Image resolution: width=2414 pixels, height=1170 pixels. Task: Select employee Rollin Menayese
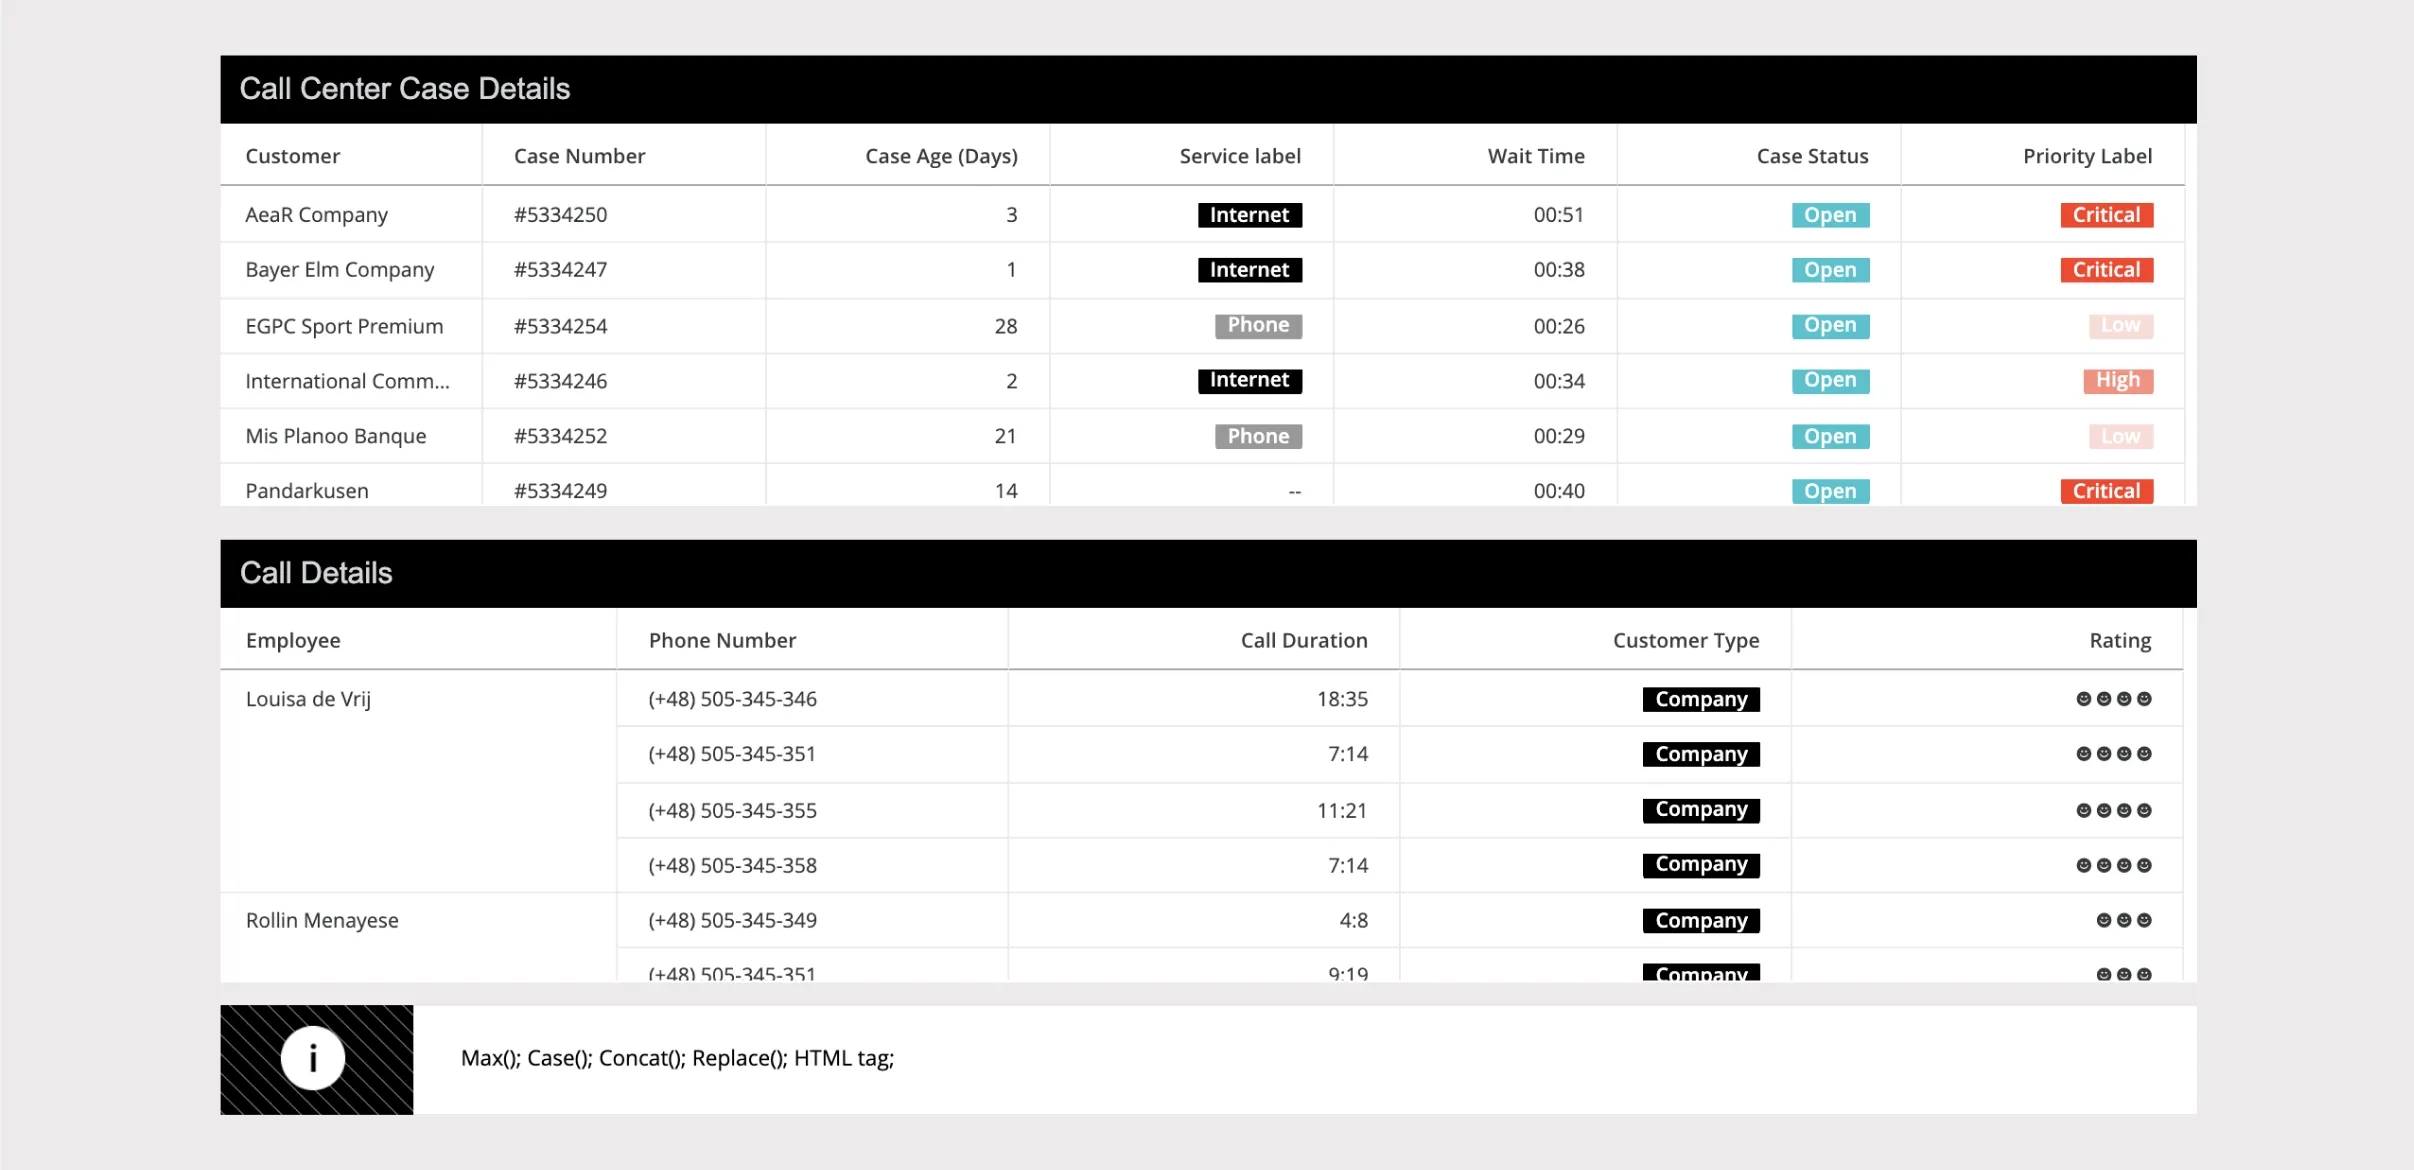coord(322,920)
